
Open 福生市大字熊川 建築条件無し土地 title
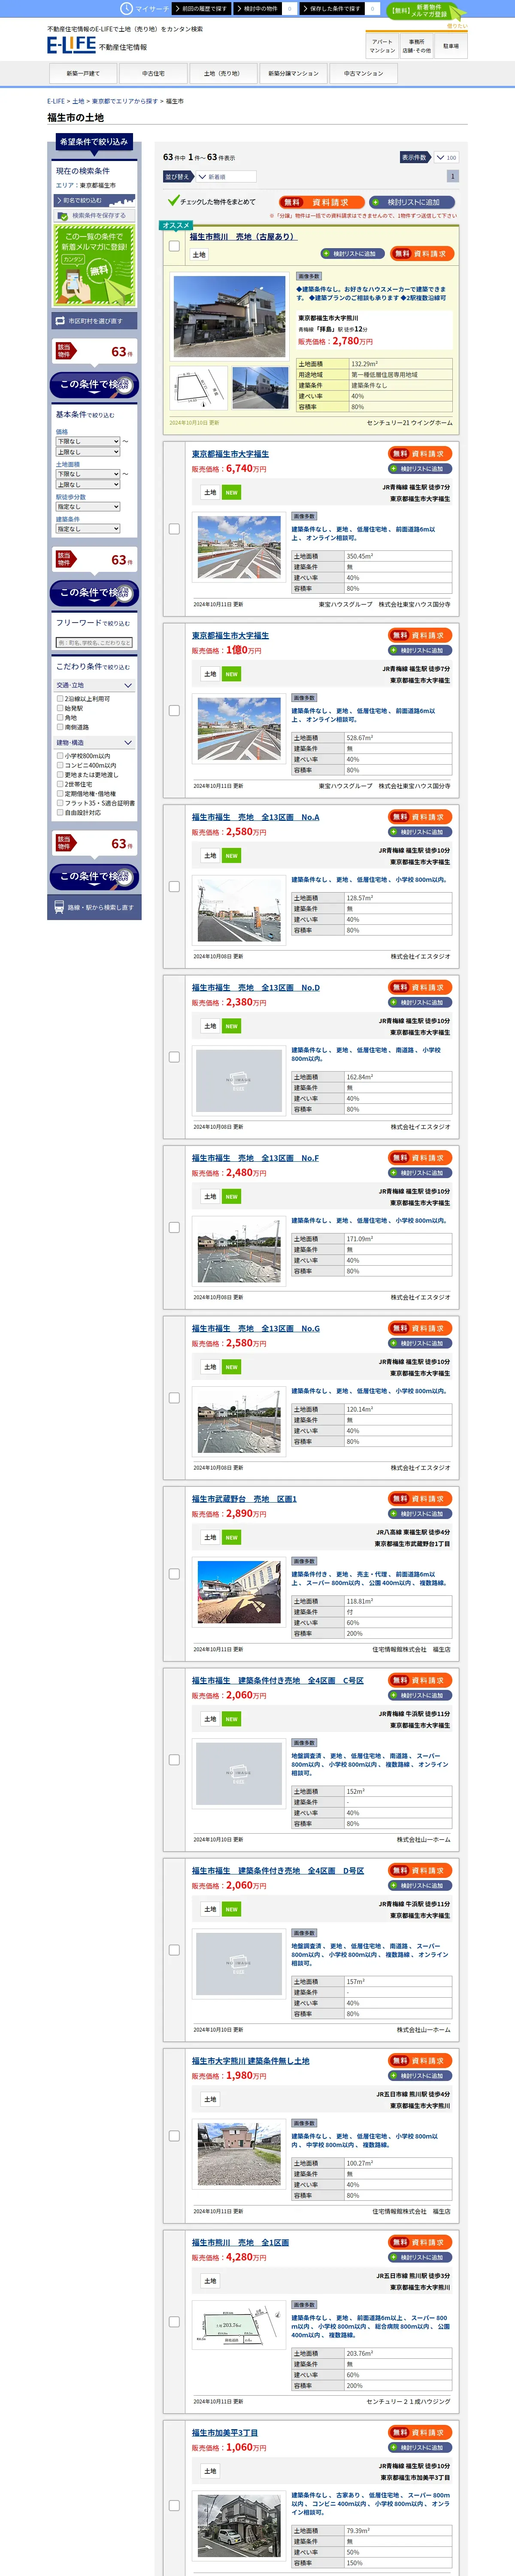point(251,2061)
